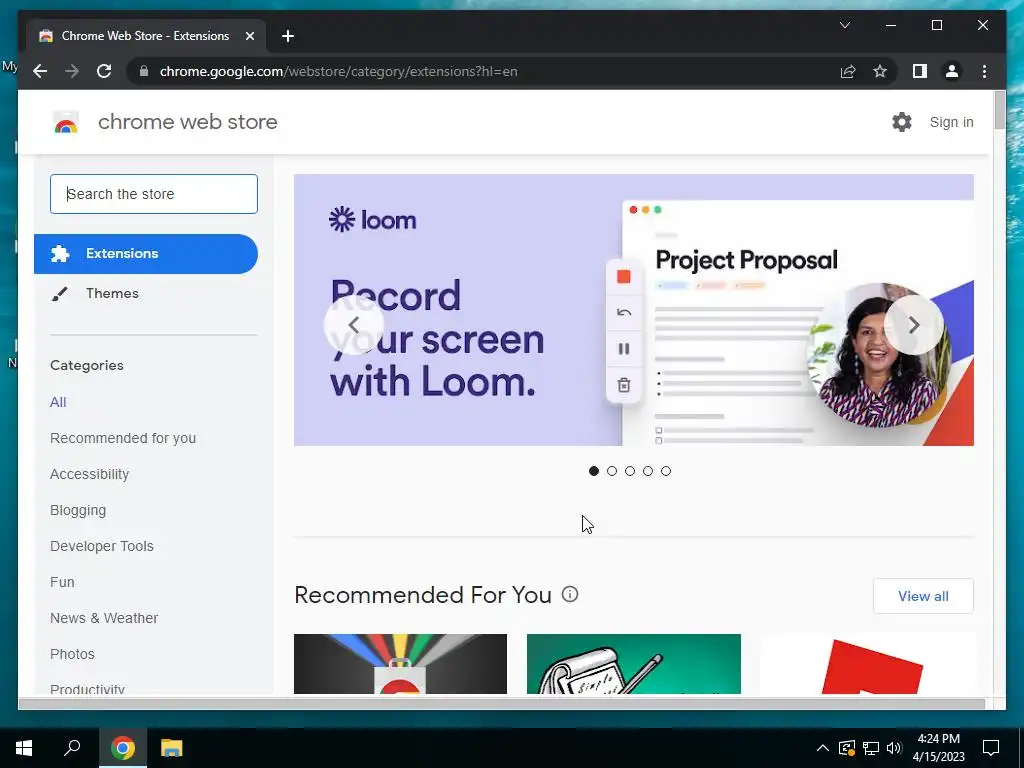Select the Extensions sidebar tab
The width and height of the screenshot is (1024, 768).
[146, 253]
